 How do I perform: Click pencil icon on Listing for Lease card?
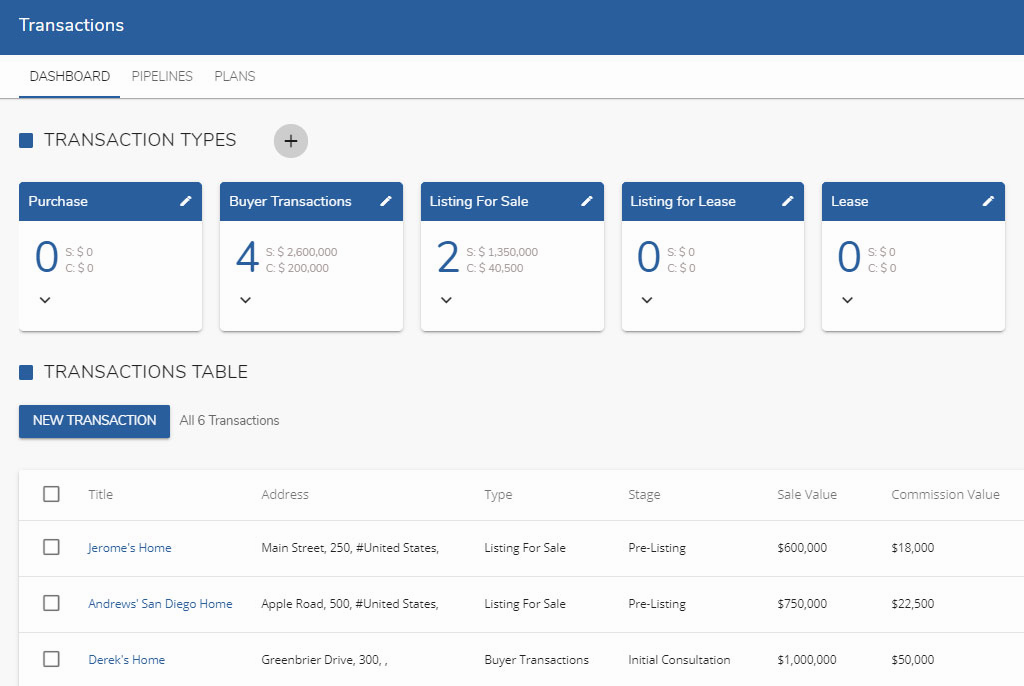[788, 201]
